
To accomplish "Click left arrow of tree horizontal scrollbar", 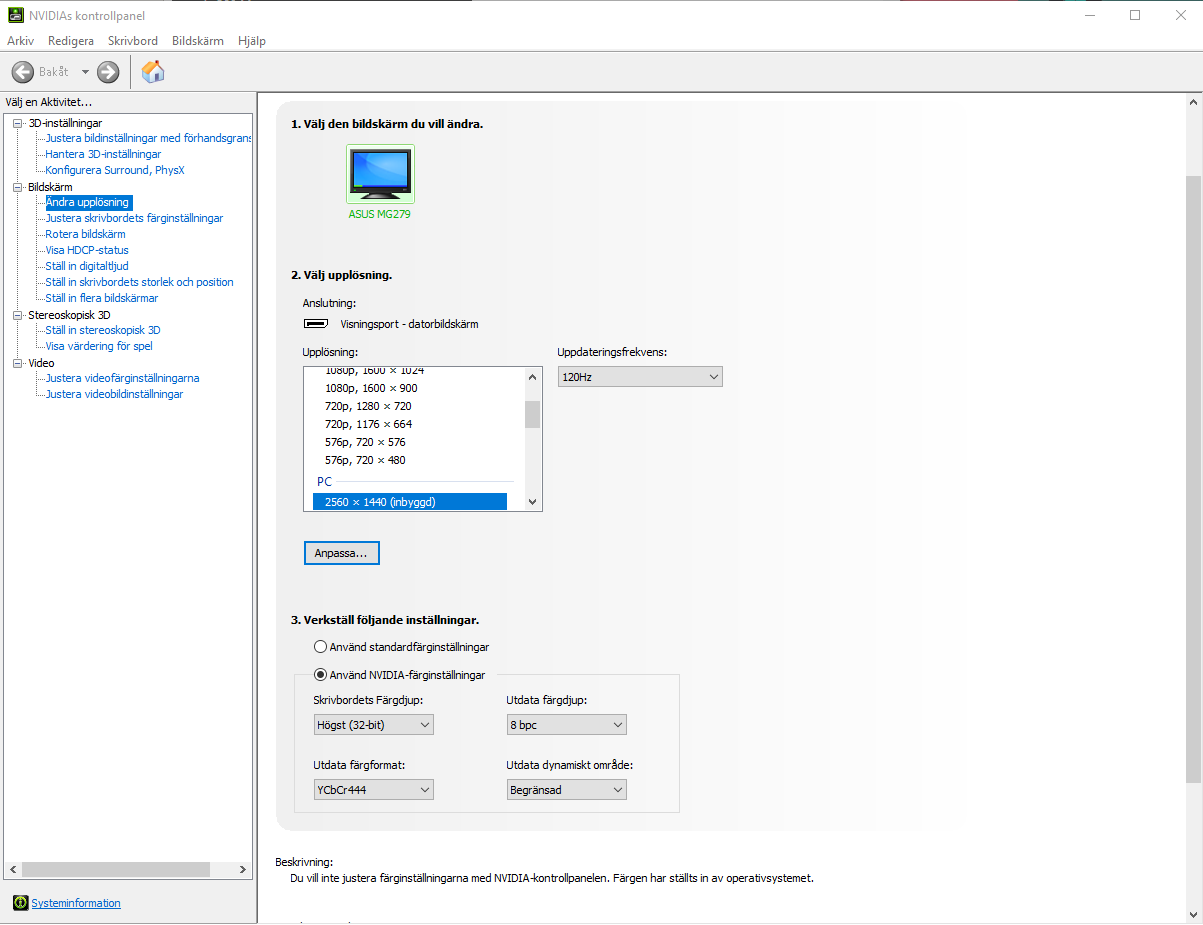I will (12, 870).
